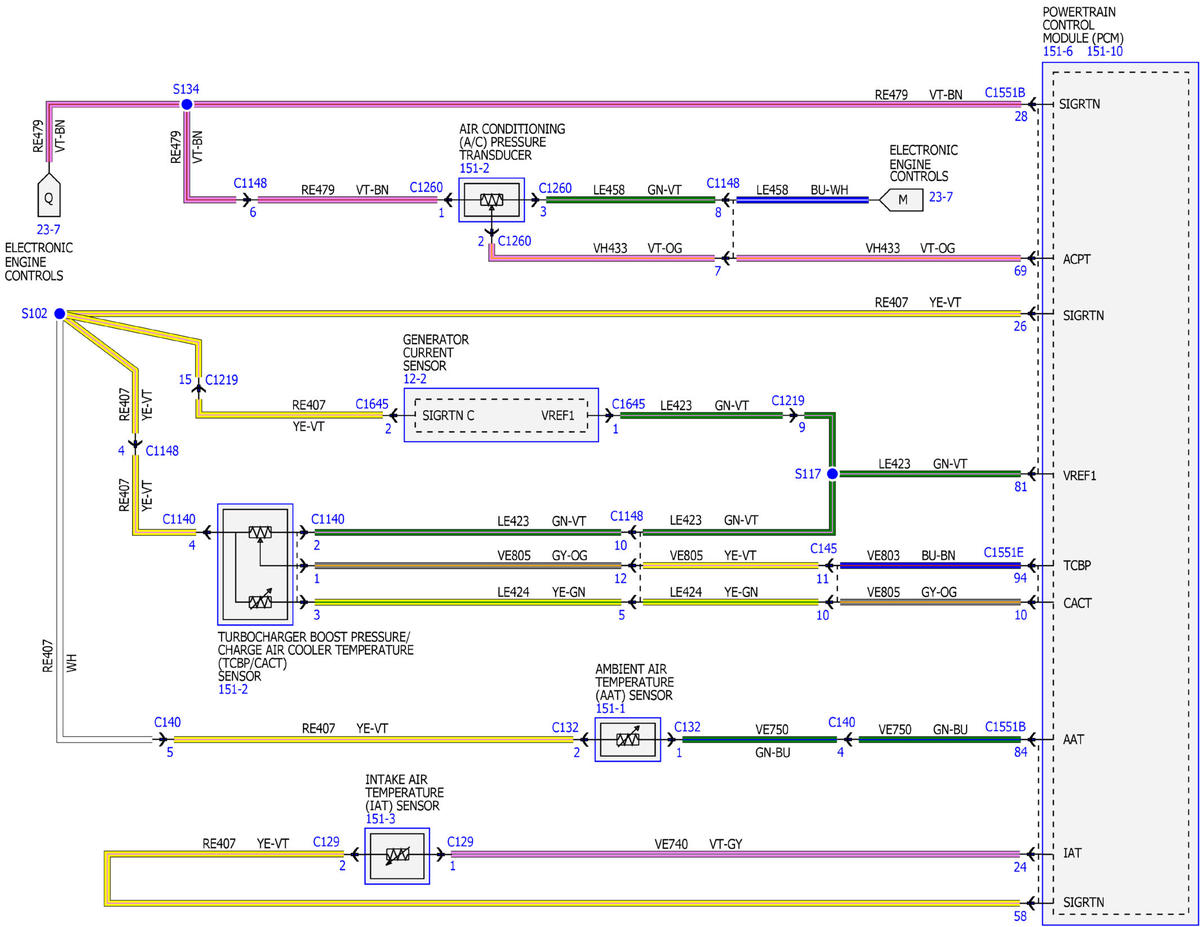Select the Intake Air Temperature sensor symbol

(x=397, y=856)
